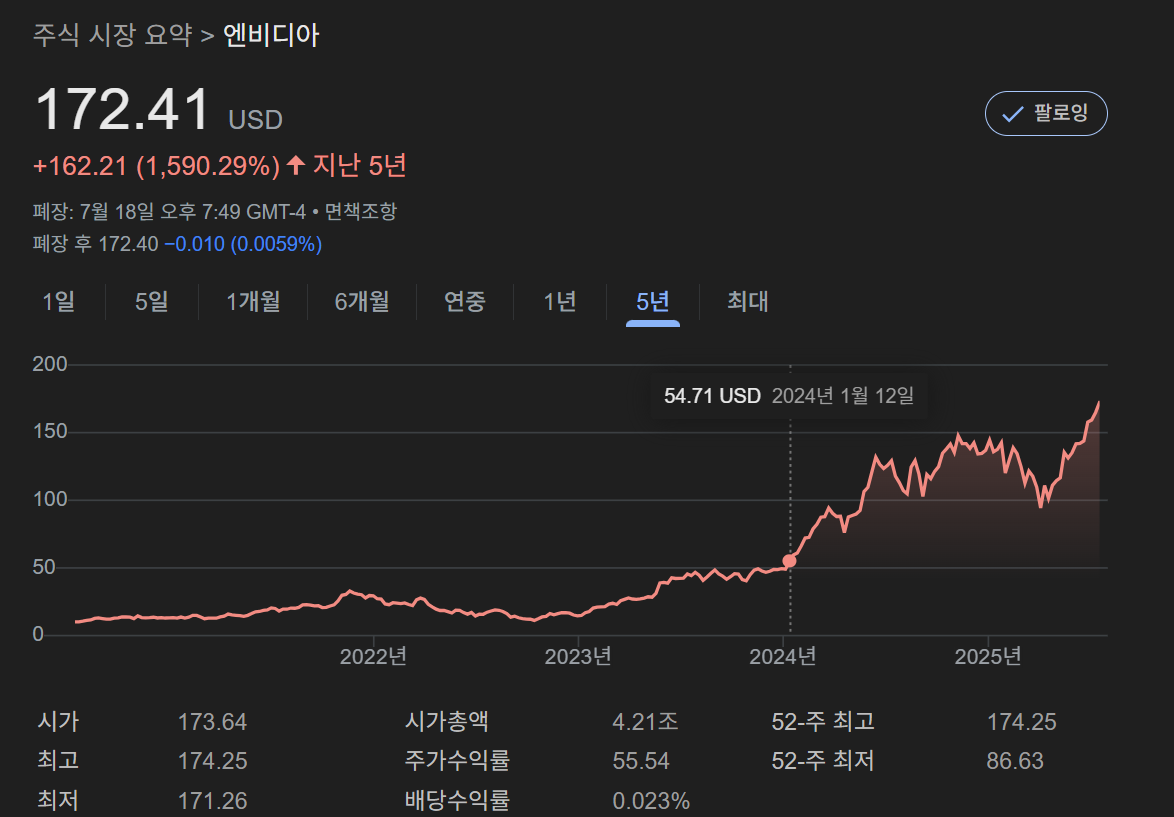Screen dimensions: 1174x817
Task: Click the 시가 label
Action: coord(58,722)
